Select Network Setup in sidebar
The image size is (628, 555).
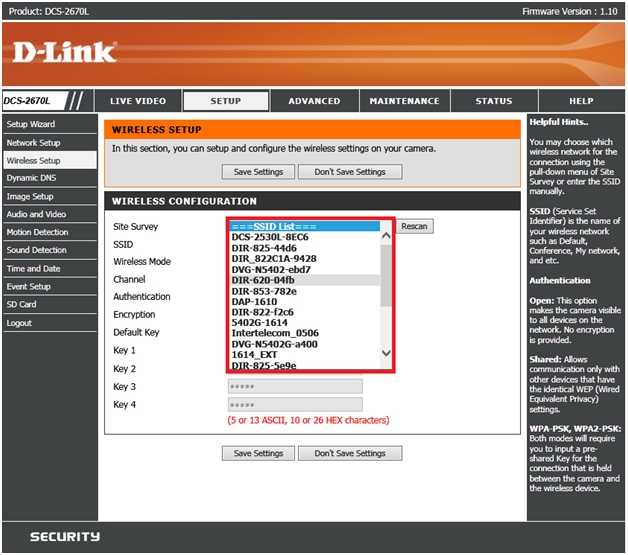pos(34,142)
